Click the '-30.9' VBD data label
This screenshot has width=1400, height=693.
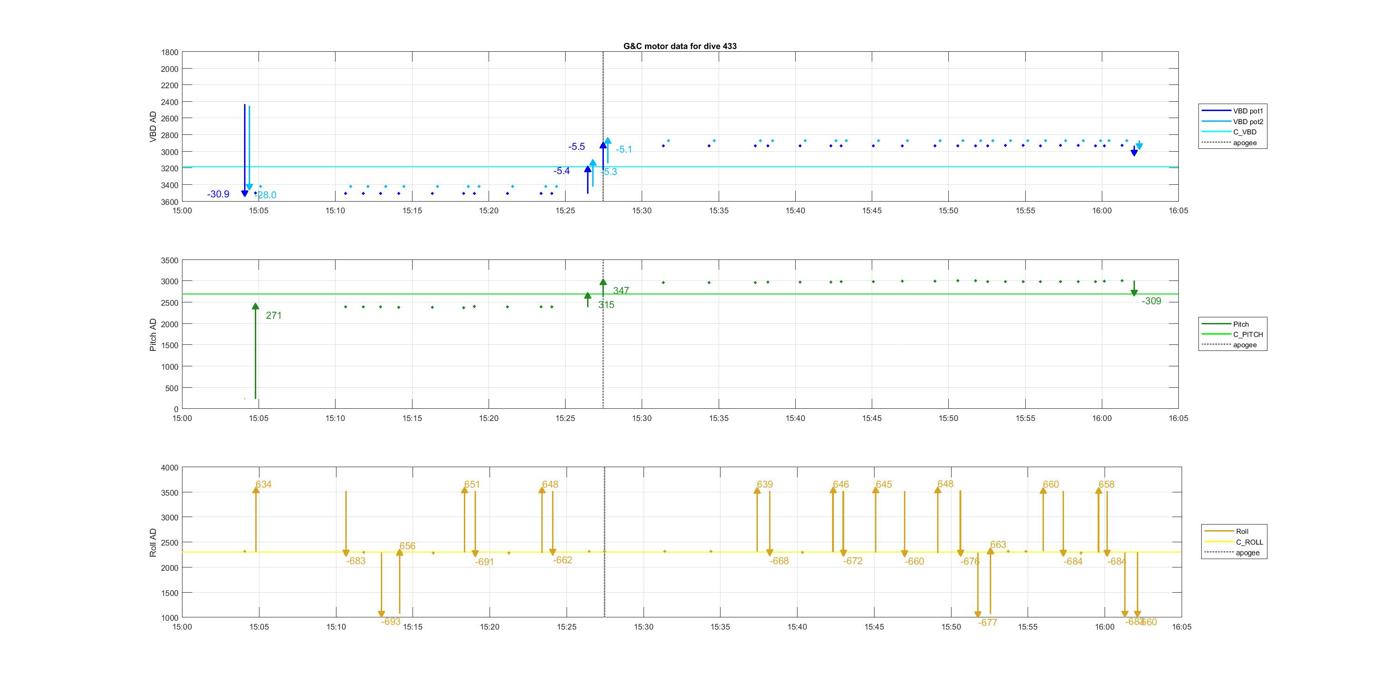pos(218,194)
